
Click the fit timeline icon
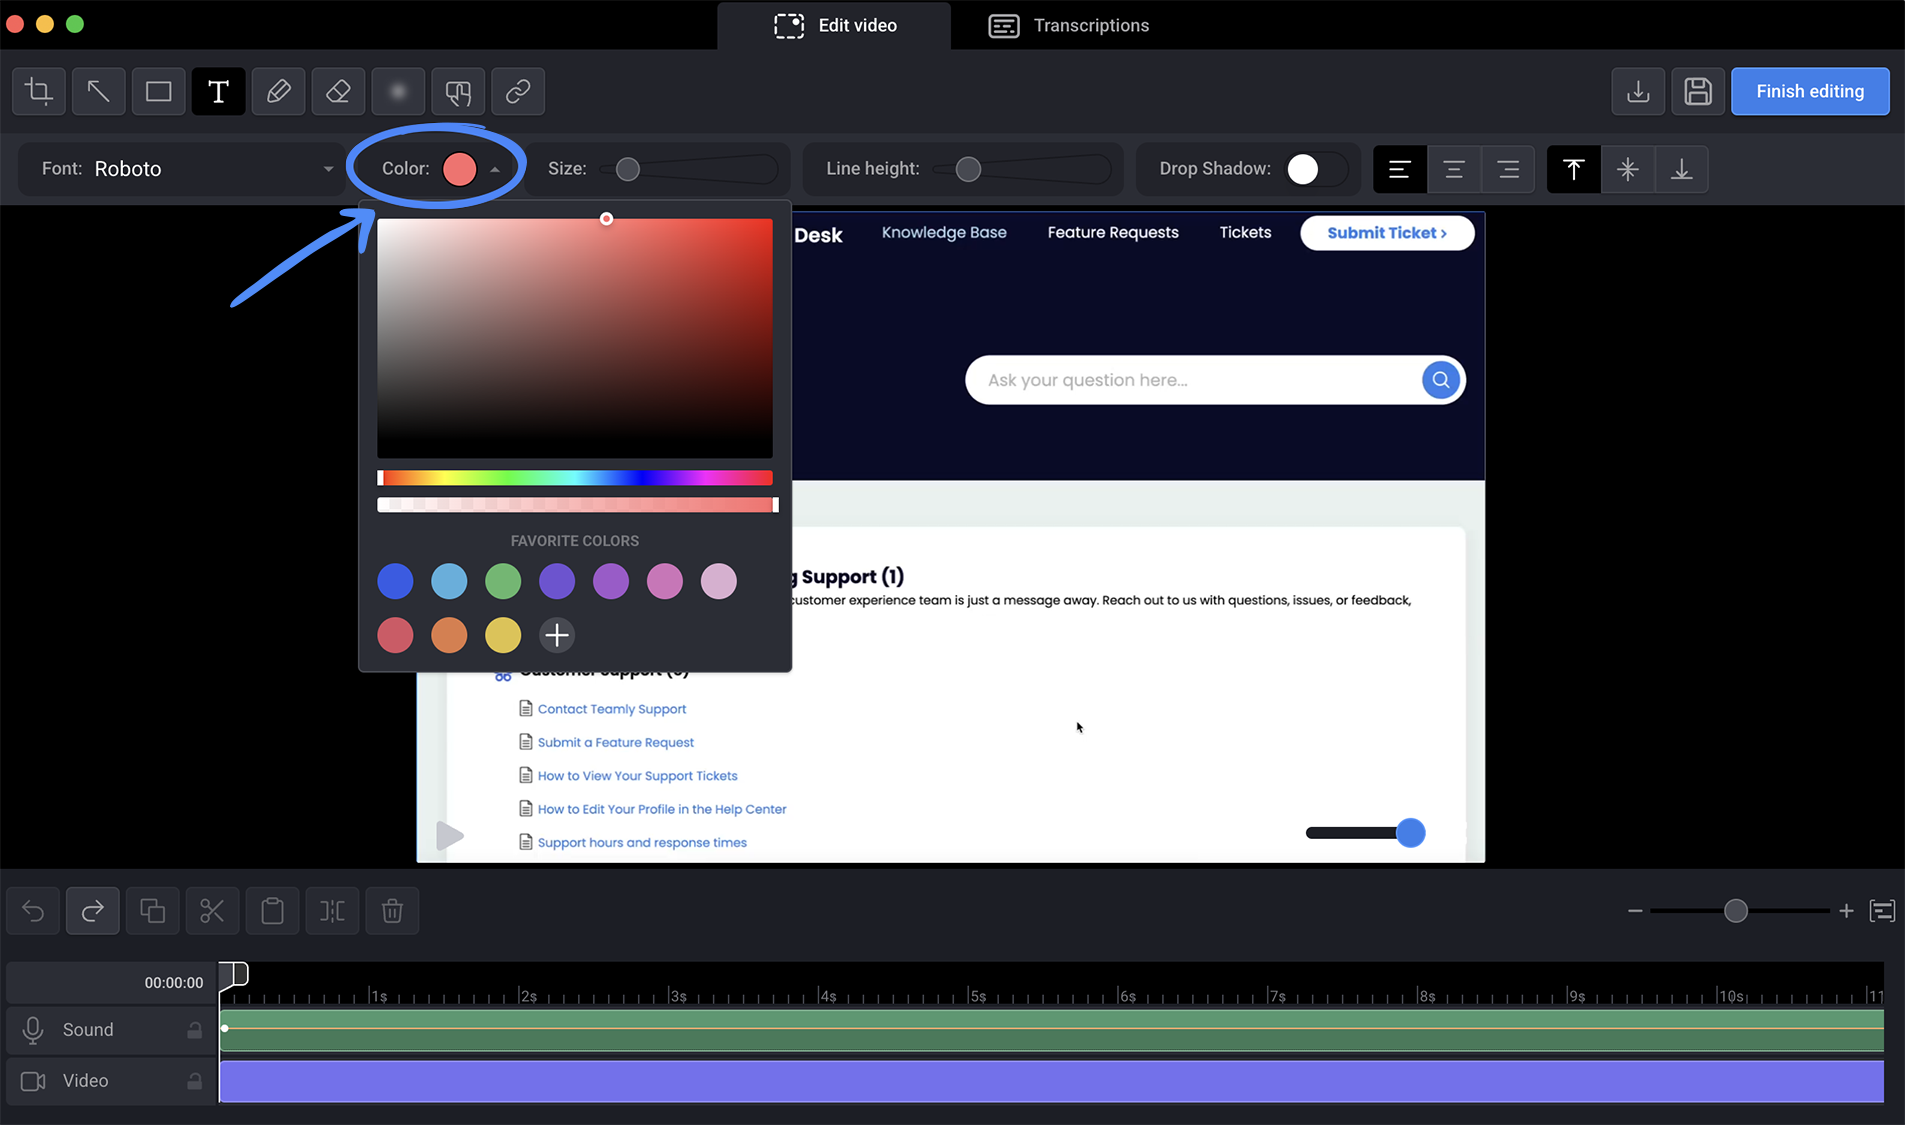tap(1882, 911)
